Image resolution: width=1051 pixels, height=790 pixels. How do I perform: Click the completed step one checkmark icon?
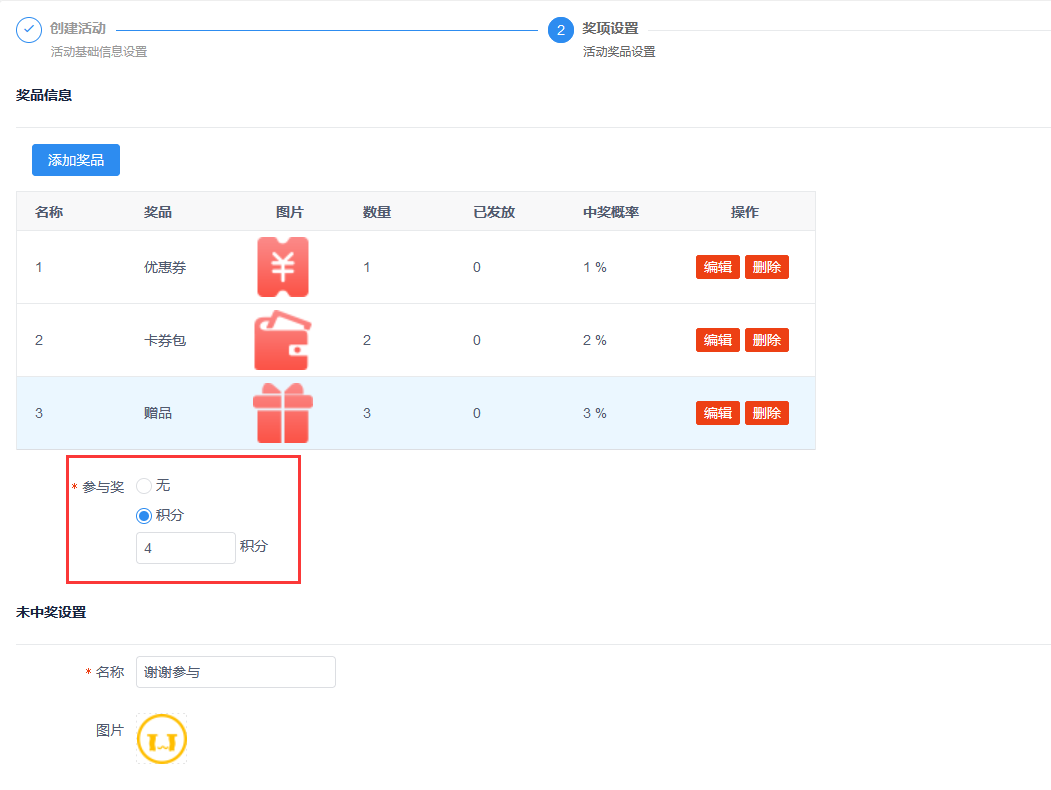click(29, 29)
